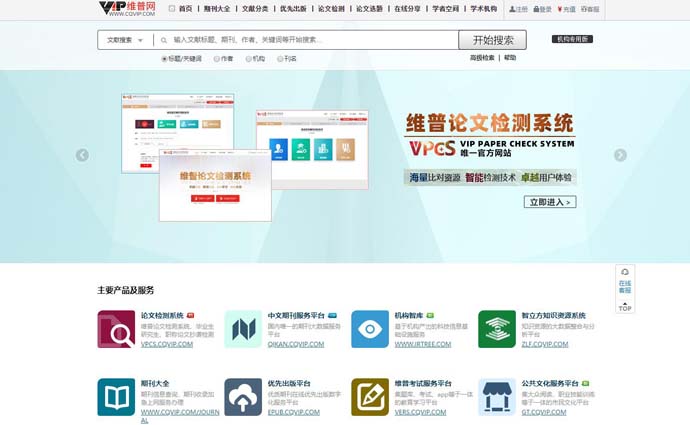Image resolution: width=690 pixels, height=425 pixels.
Task: Open the 在线分享 menu item
Action: (x=407, y=9)
